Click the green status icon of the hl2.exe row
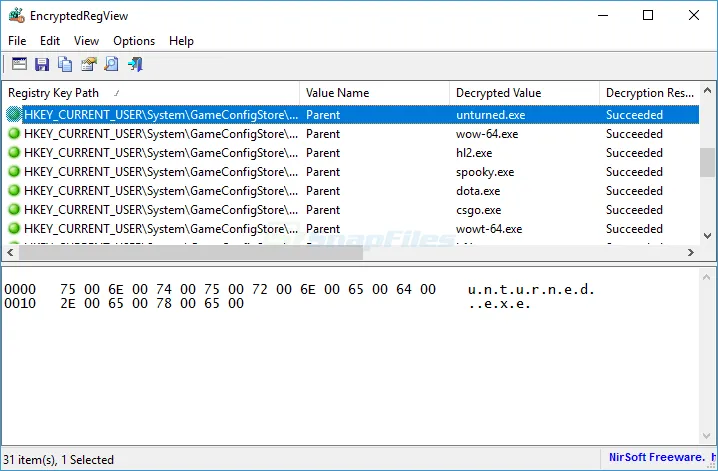The height and width of the screenshot is (471, 718). pyautogui.click(x=14, y=152)
